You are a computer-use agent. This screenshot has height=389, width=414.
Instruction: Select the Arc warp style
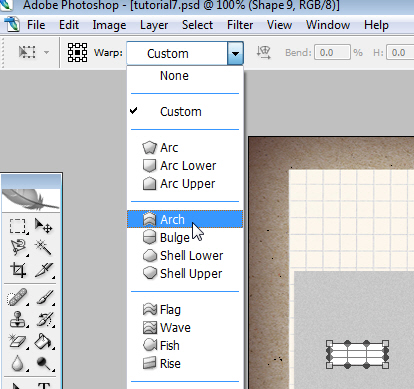coord(185,148)
